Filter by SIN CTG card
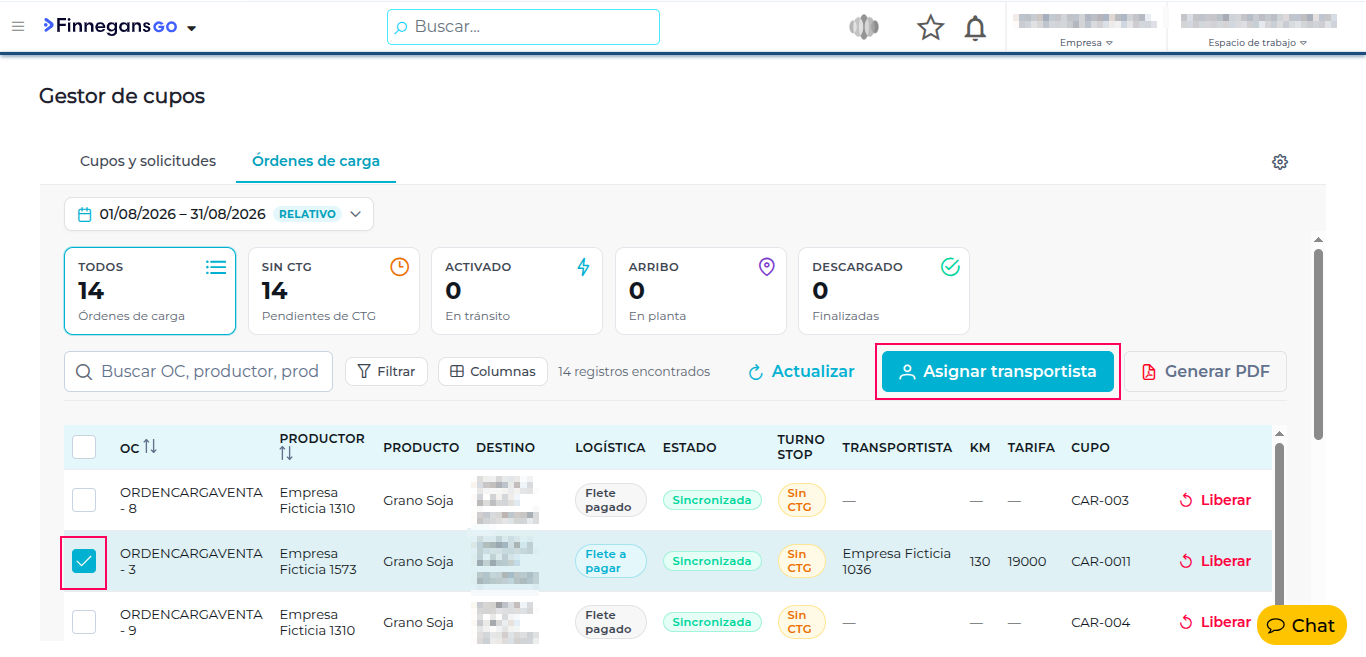 click(x=333, y=291)
